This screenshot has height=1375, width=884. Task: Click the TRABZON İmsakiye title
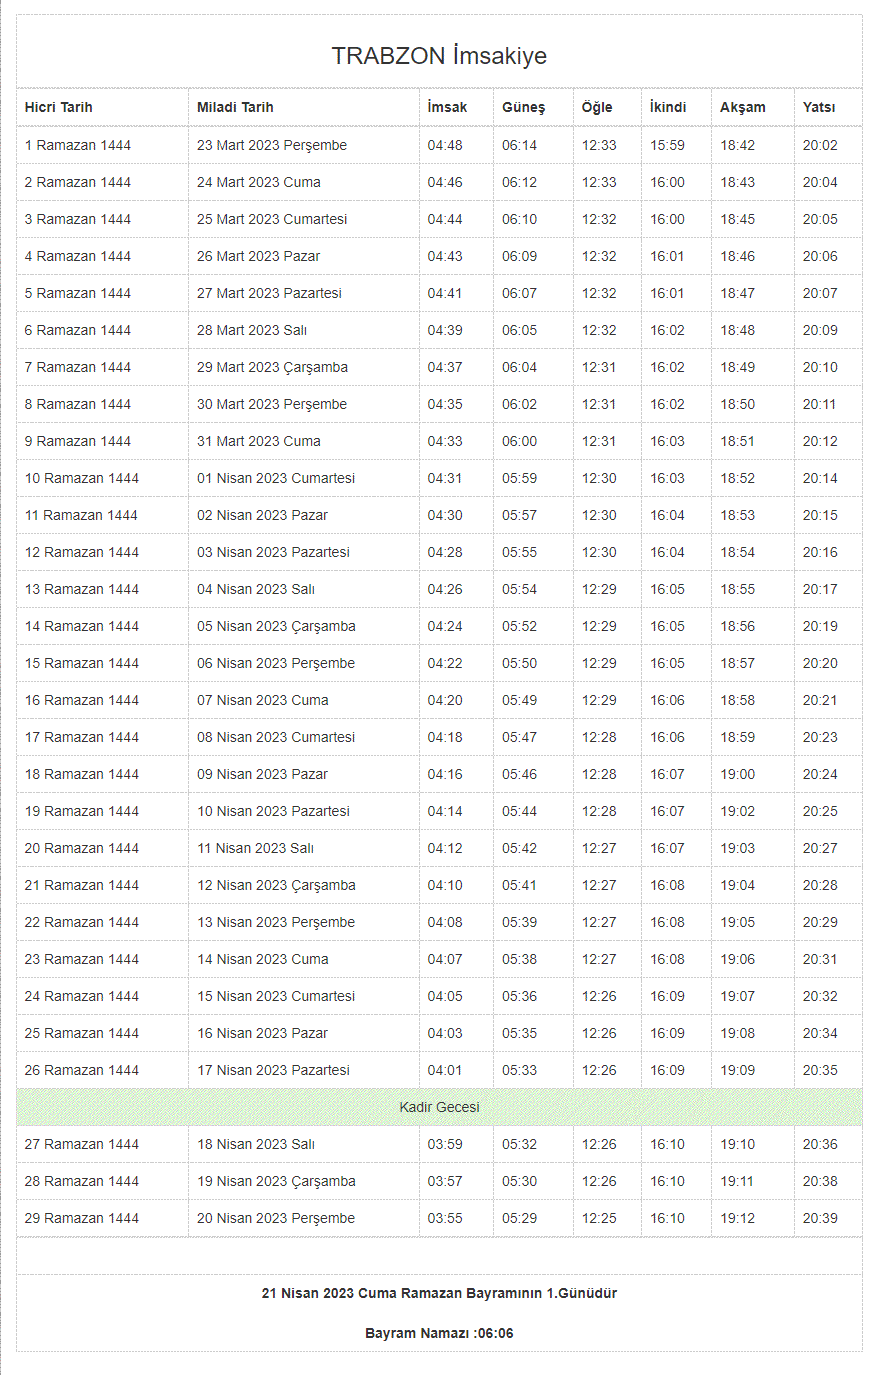tap(439, 56)
